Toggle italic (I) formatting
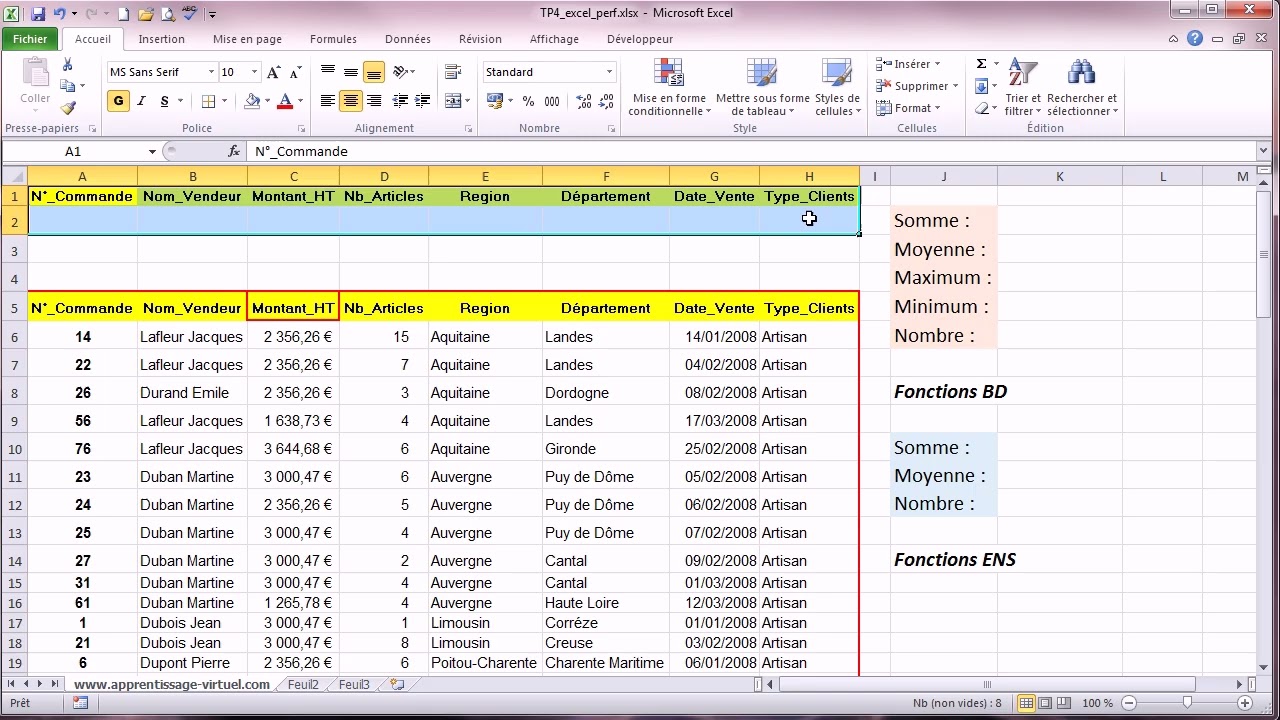Screen dimensions: 1280x720 [142, 101]
